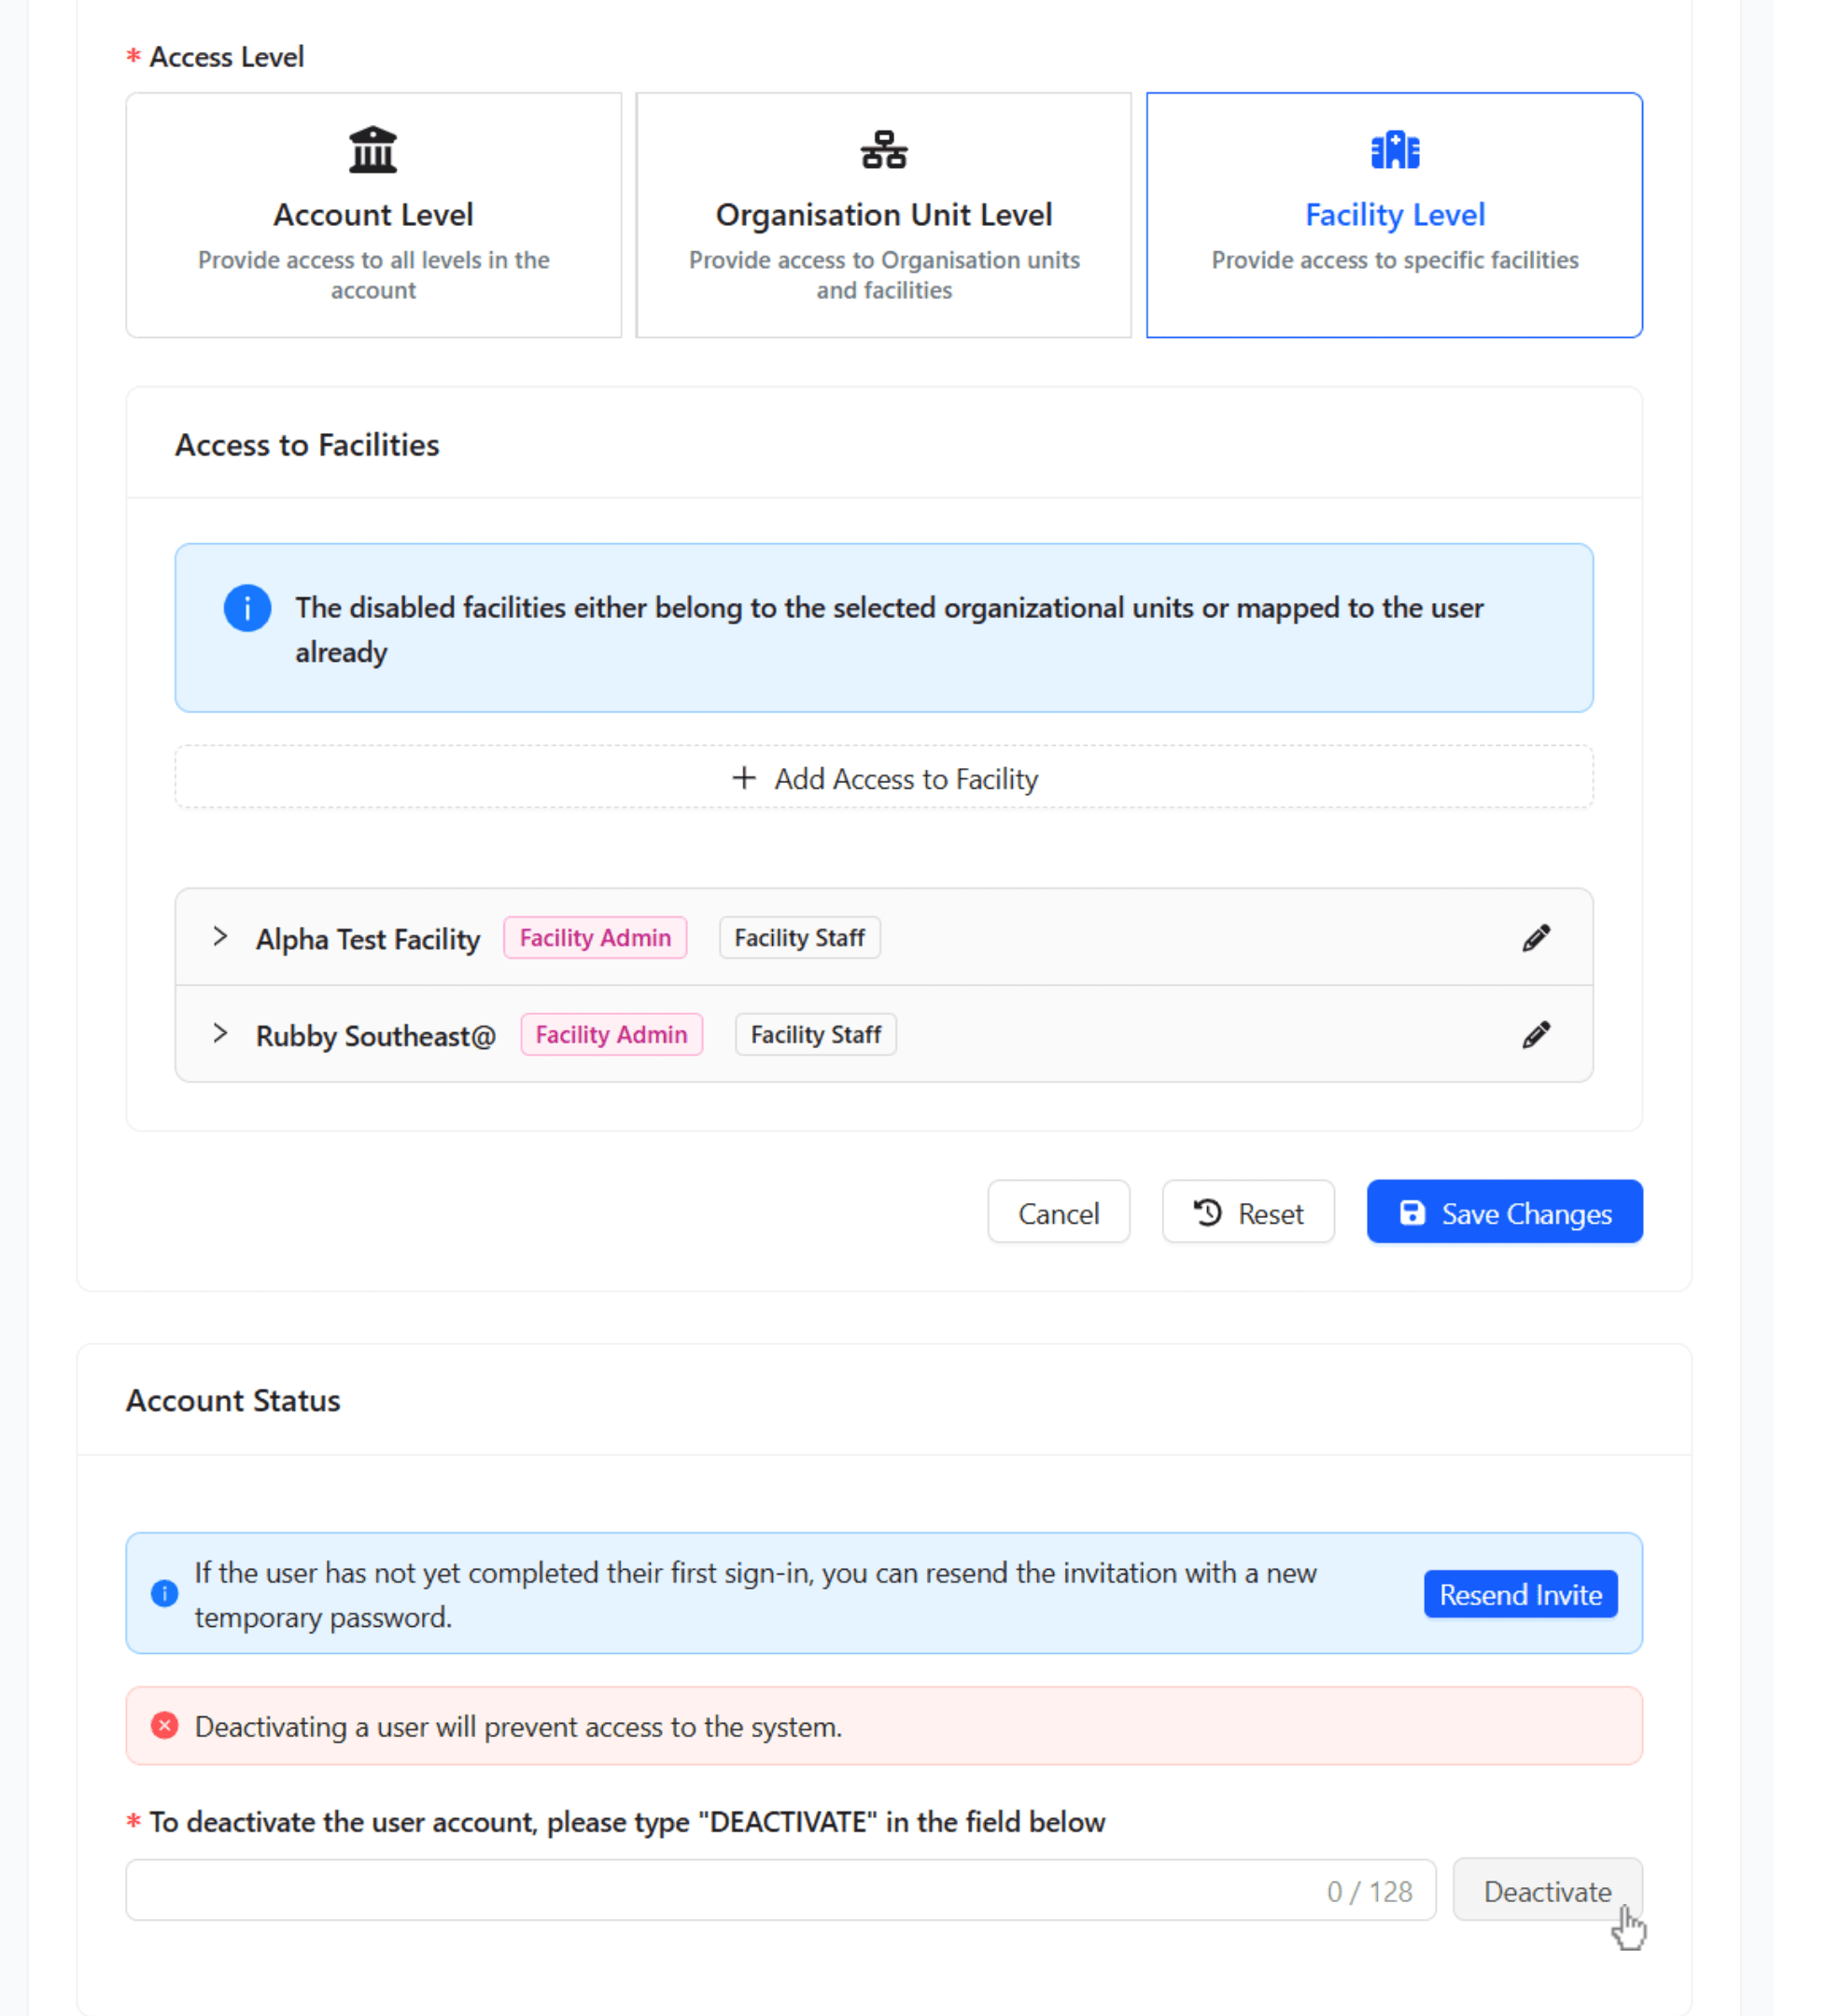
Task: Select the Account Level access card
Action: (x=373, y=215)
